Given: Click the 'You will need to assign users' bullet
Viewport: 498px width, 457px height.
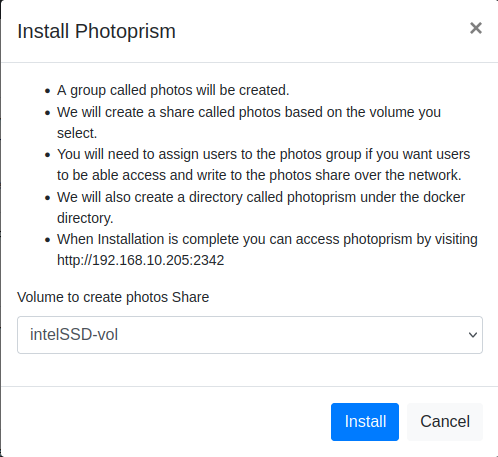Looking at the screenshot, I should click(x=263, y=165).
